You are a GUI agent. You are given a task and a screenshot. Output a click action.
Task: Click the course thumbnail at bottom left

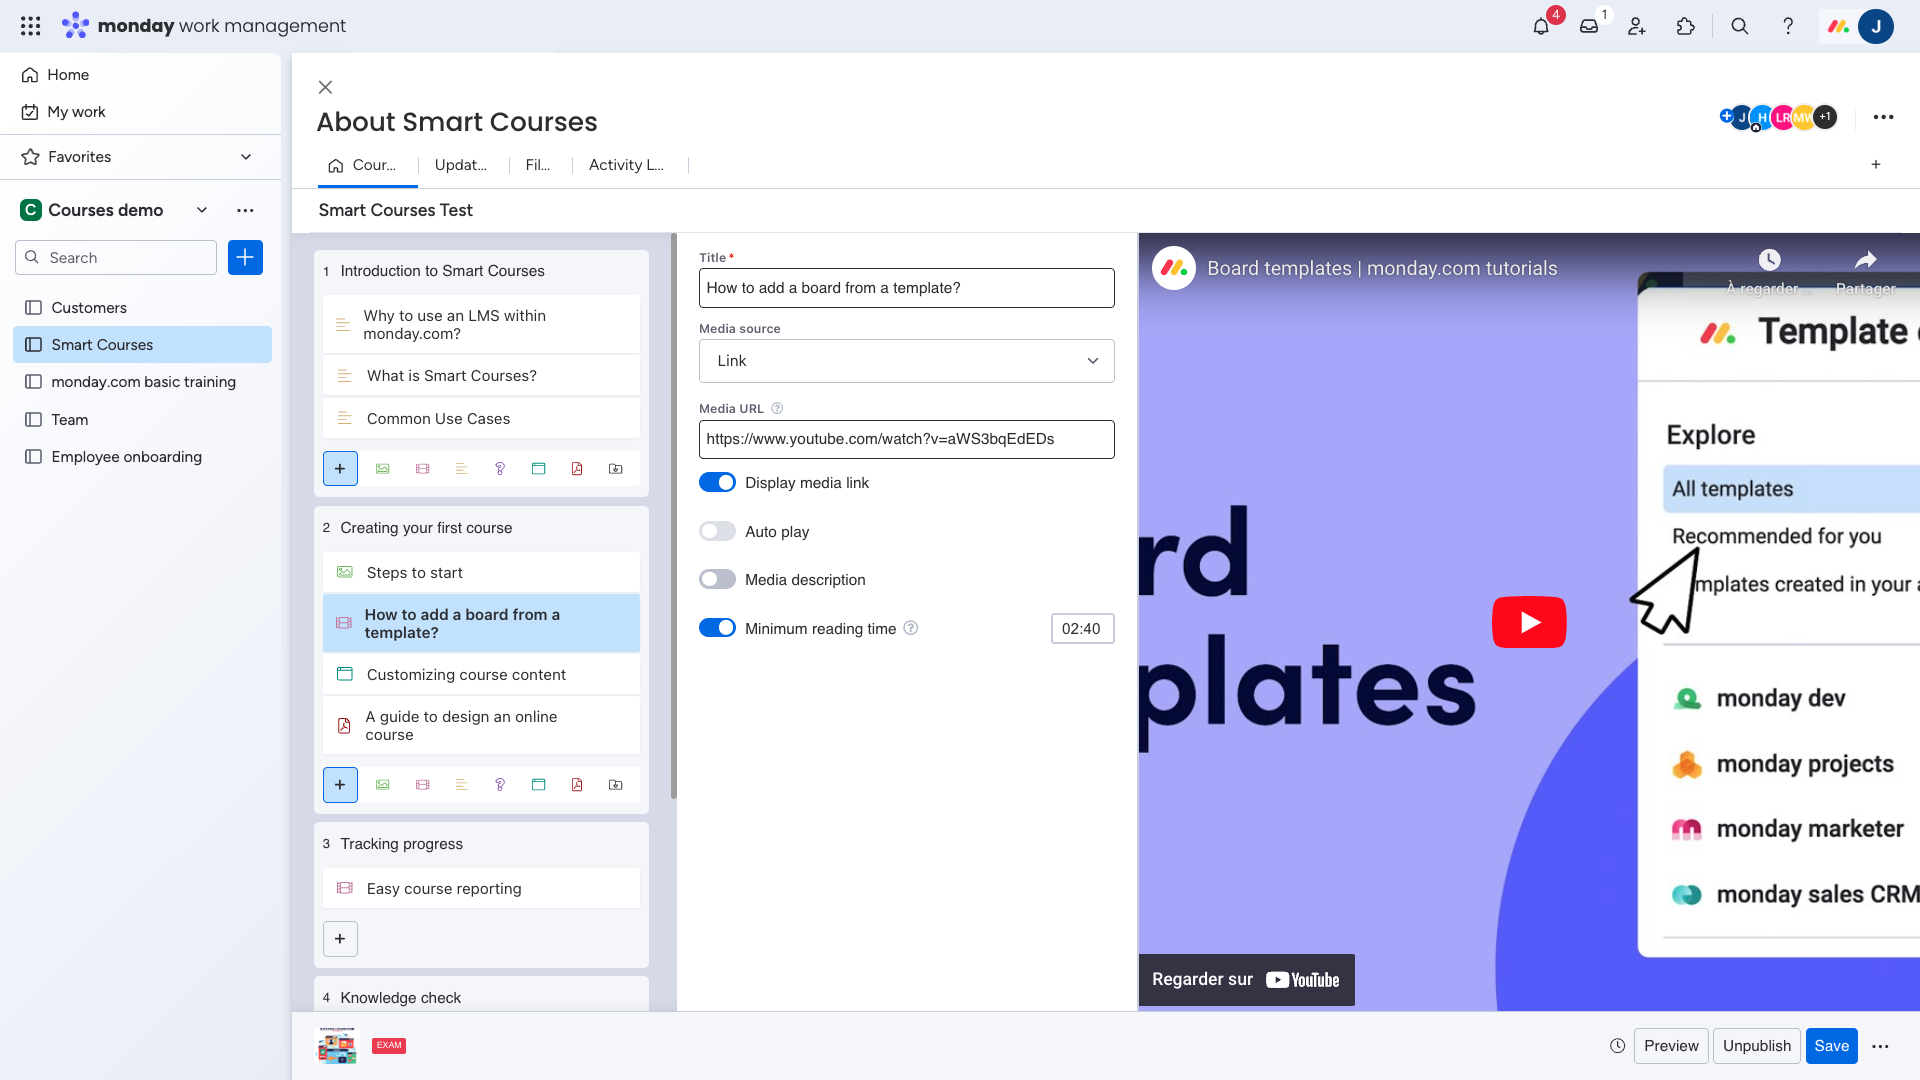coord(337,1046)
